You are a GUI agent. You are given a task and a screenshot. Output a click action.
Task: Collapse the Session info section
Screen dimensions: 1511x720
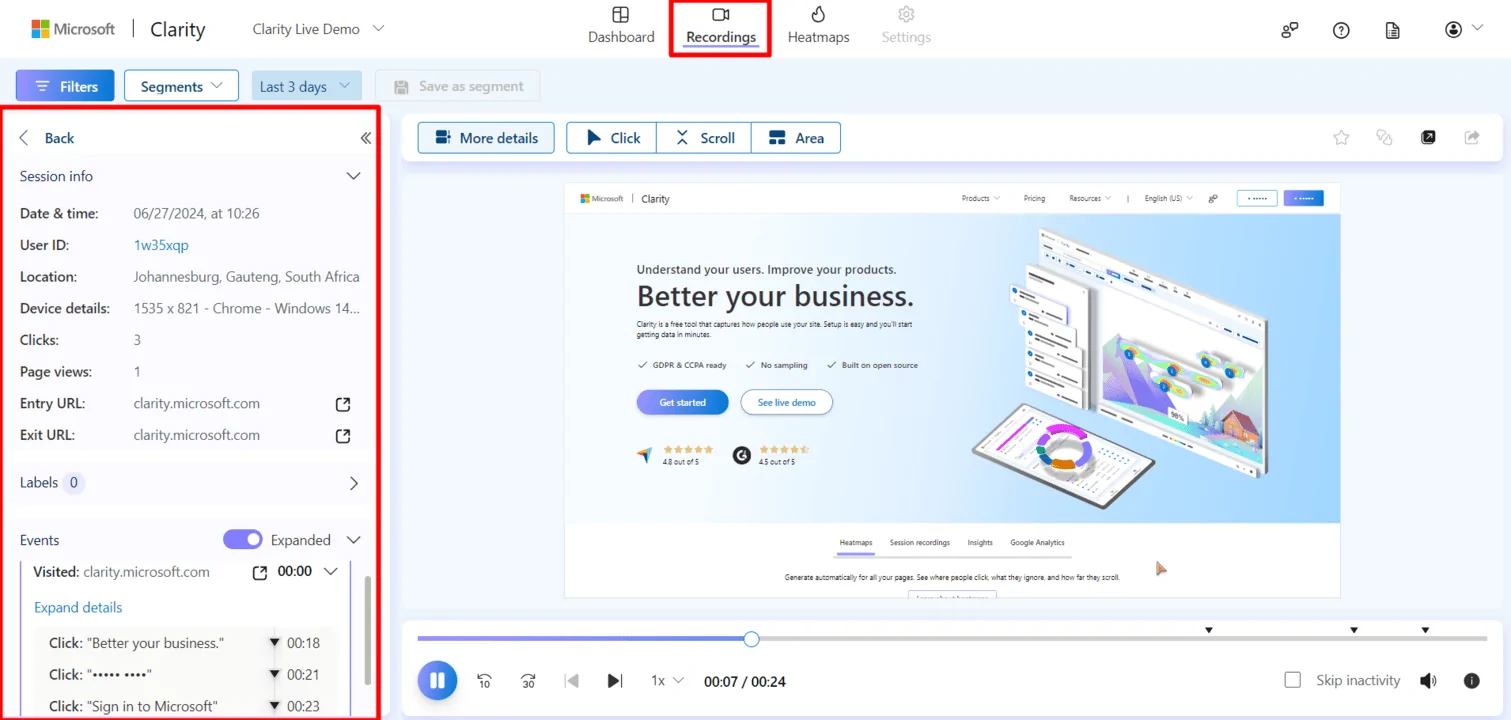pos(353,176)
